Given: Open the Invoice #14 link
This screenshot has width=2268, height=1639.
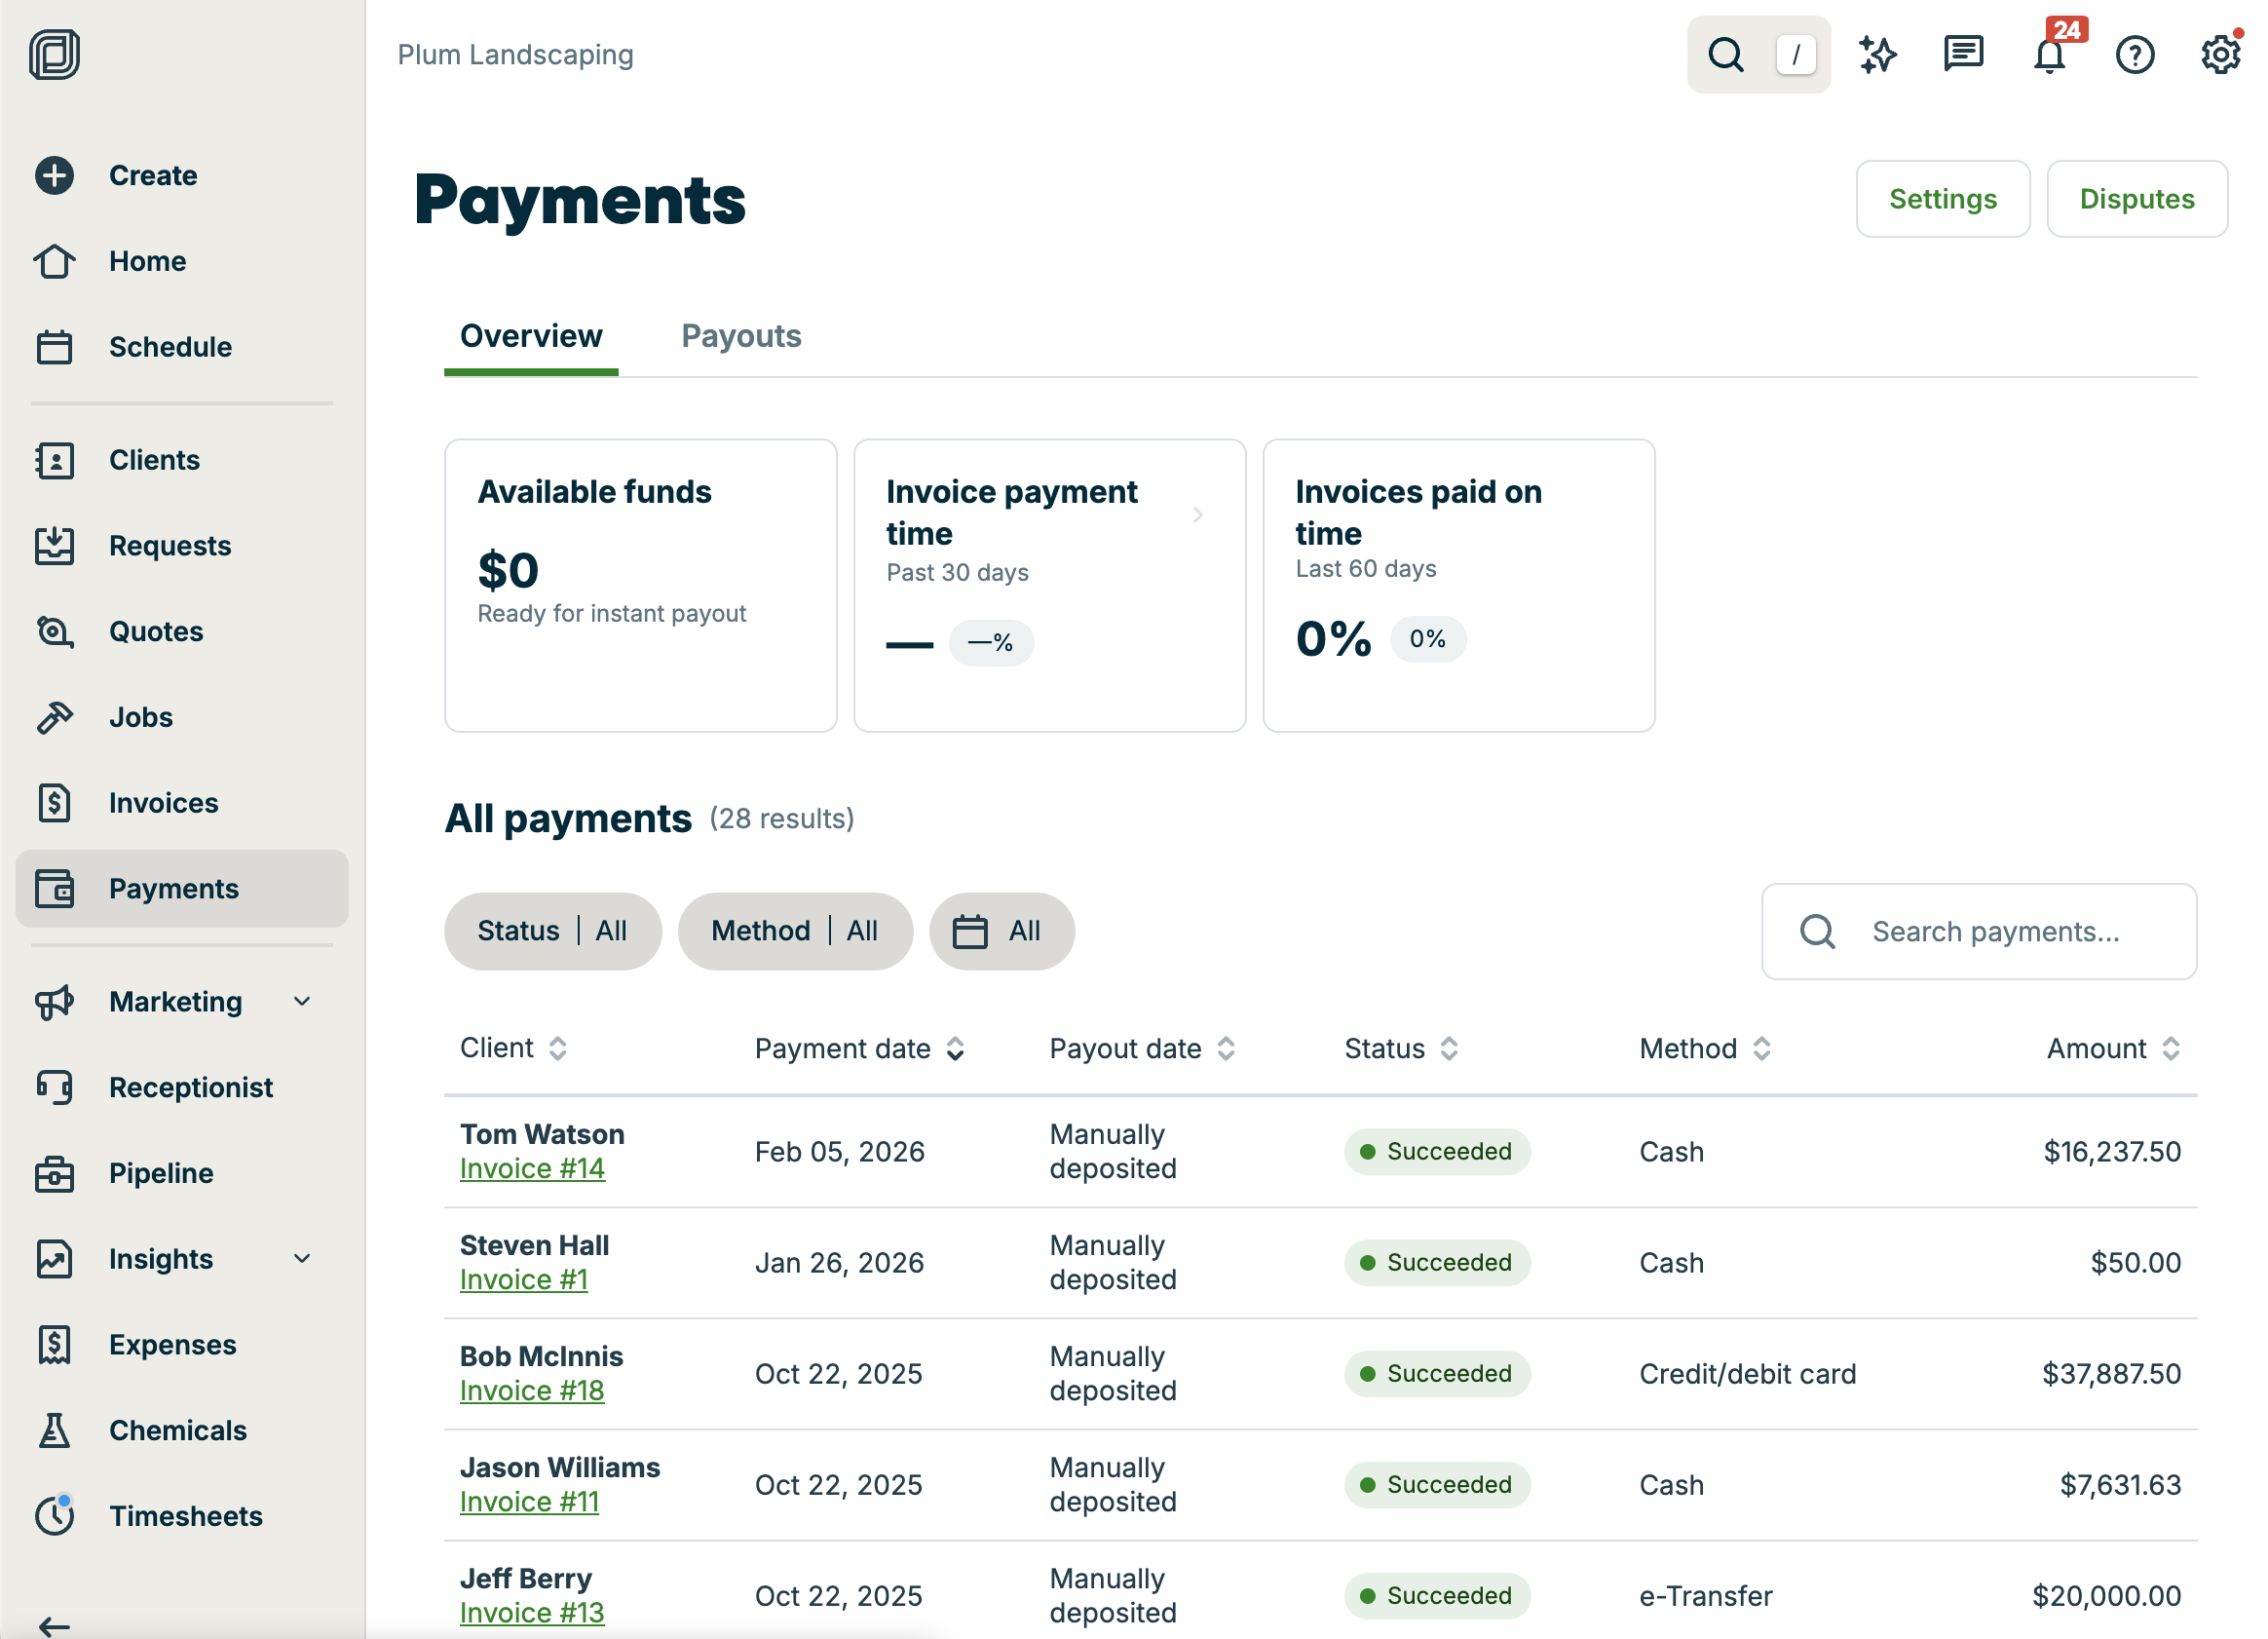Looking at the screenshot, I should 532,1169.
